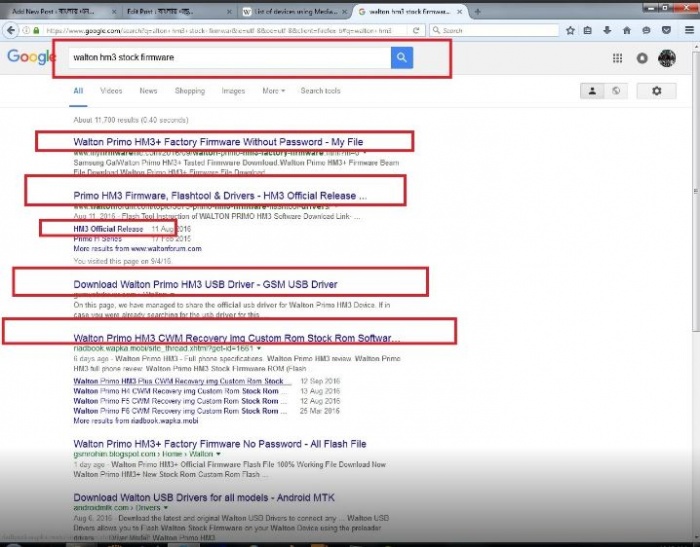Screen dimensions: 700x547
Task: Click the Firefox toolbar Search box
Action: pos(494,30)
